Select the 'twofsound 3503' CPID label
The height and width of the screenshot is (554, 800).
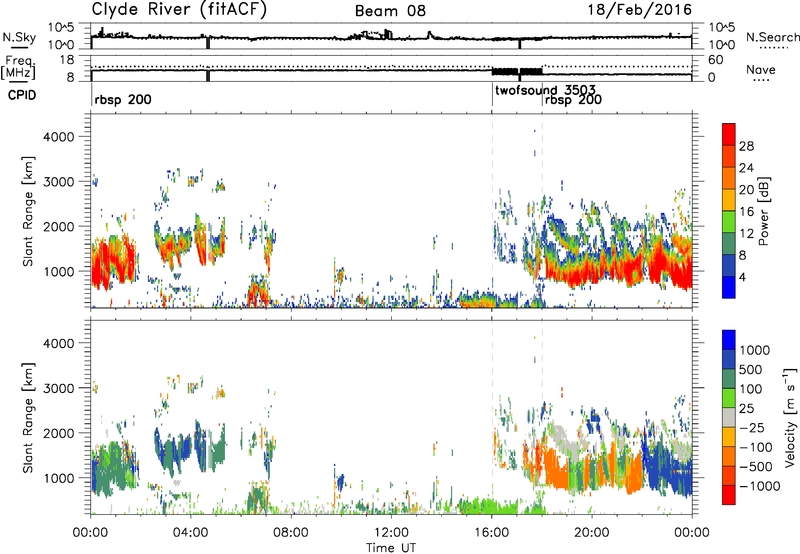click(x=545, y=90)
